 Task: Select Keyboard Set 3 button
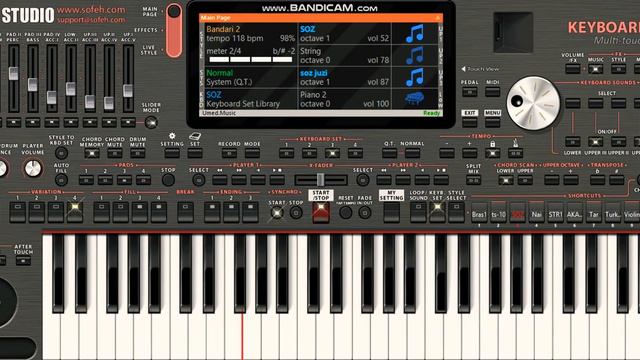[332, 153]
